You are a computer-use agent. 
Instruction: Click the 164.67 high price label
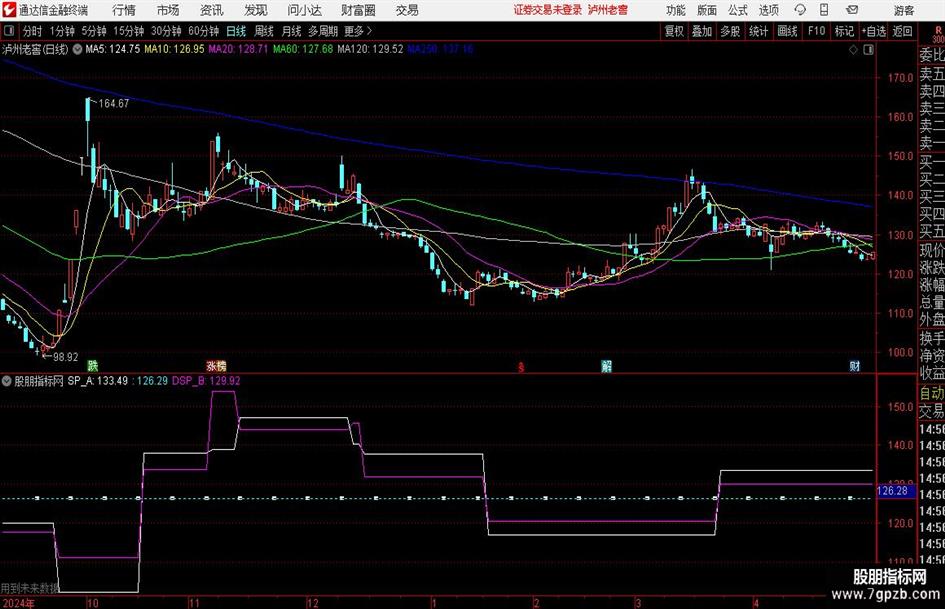(x=114, y=103)
